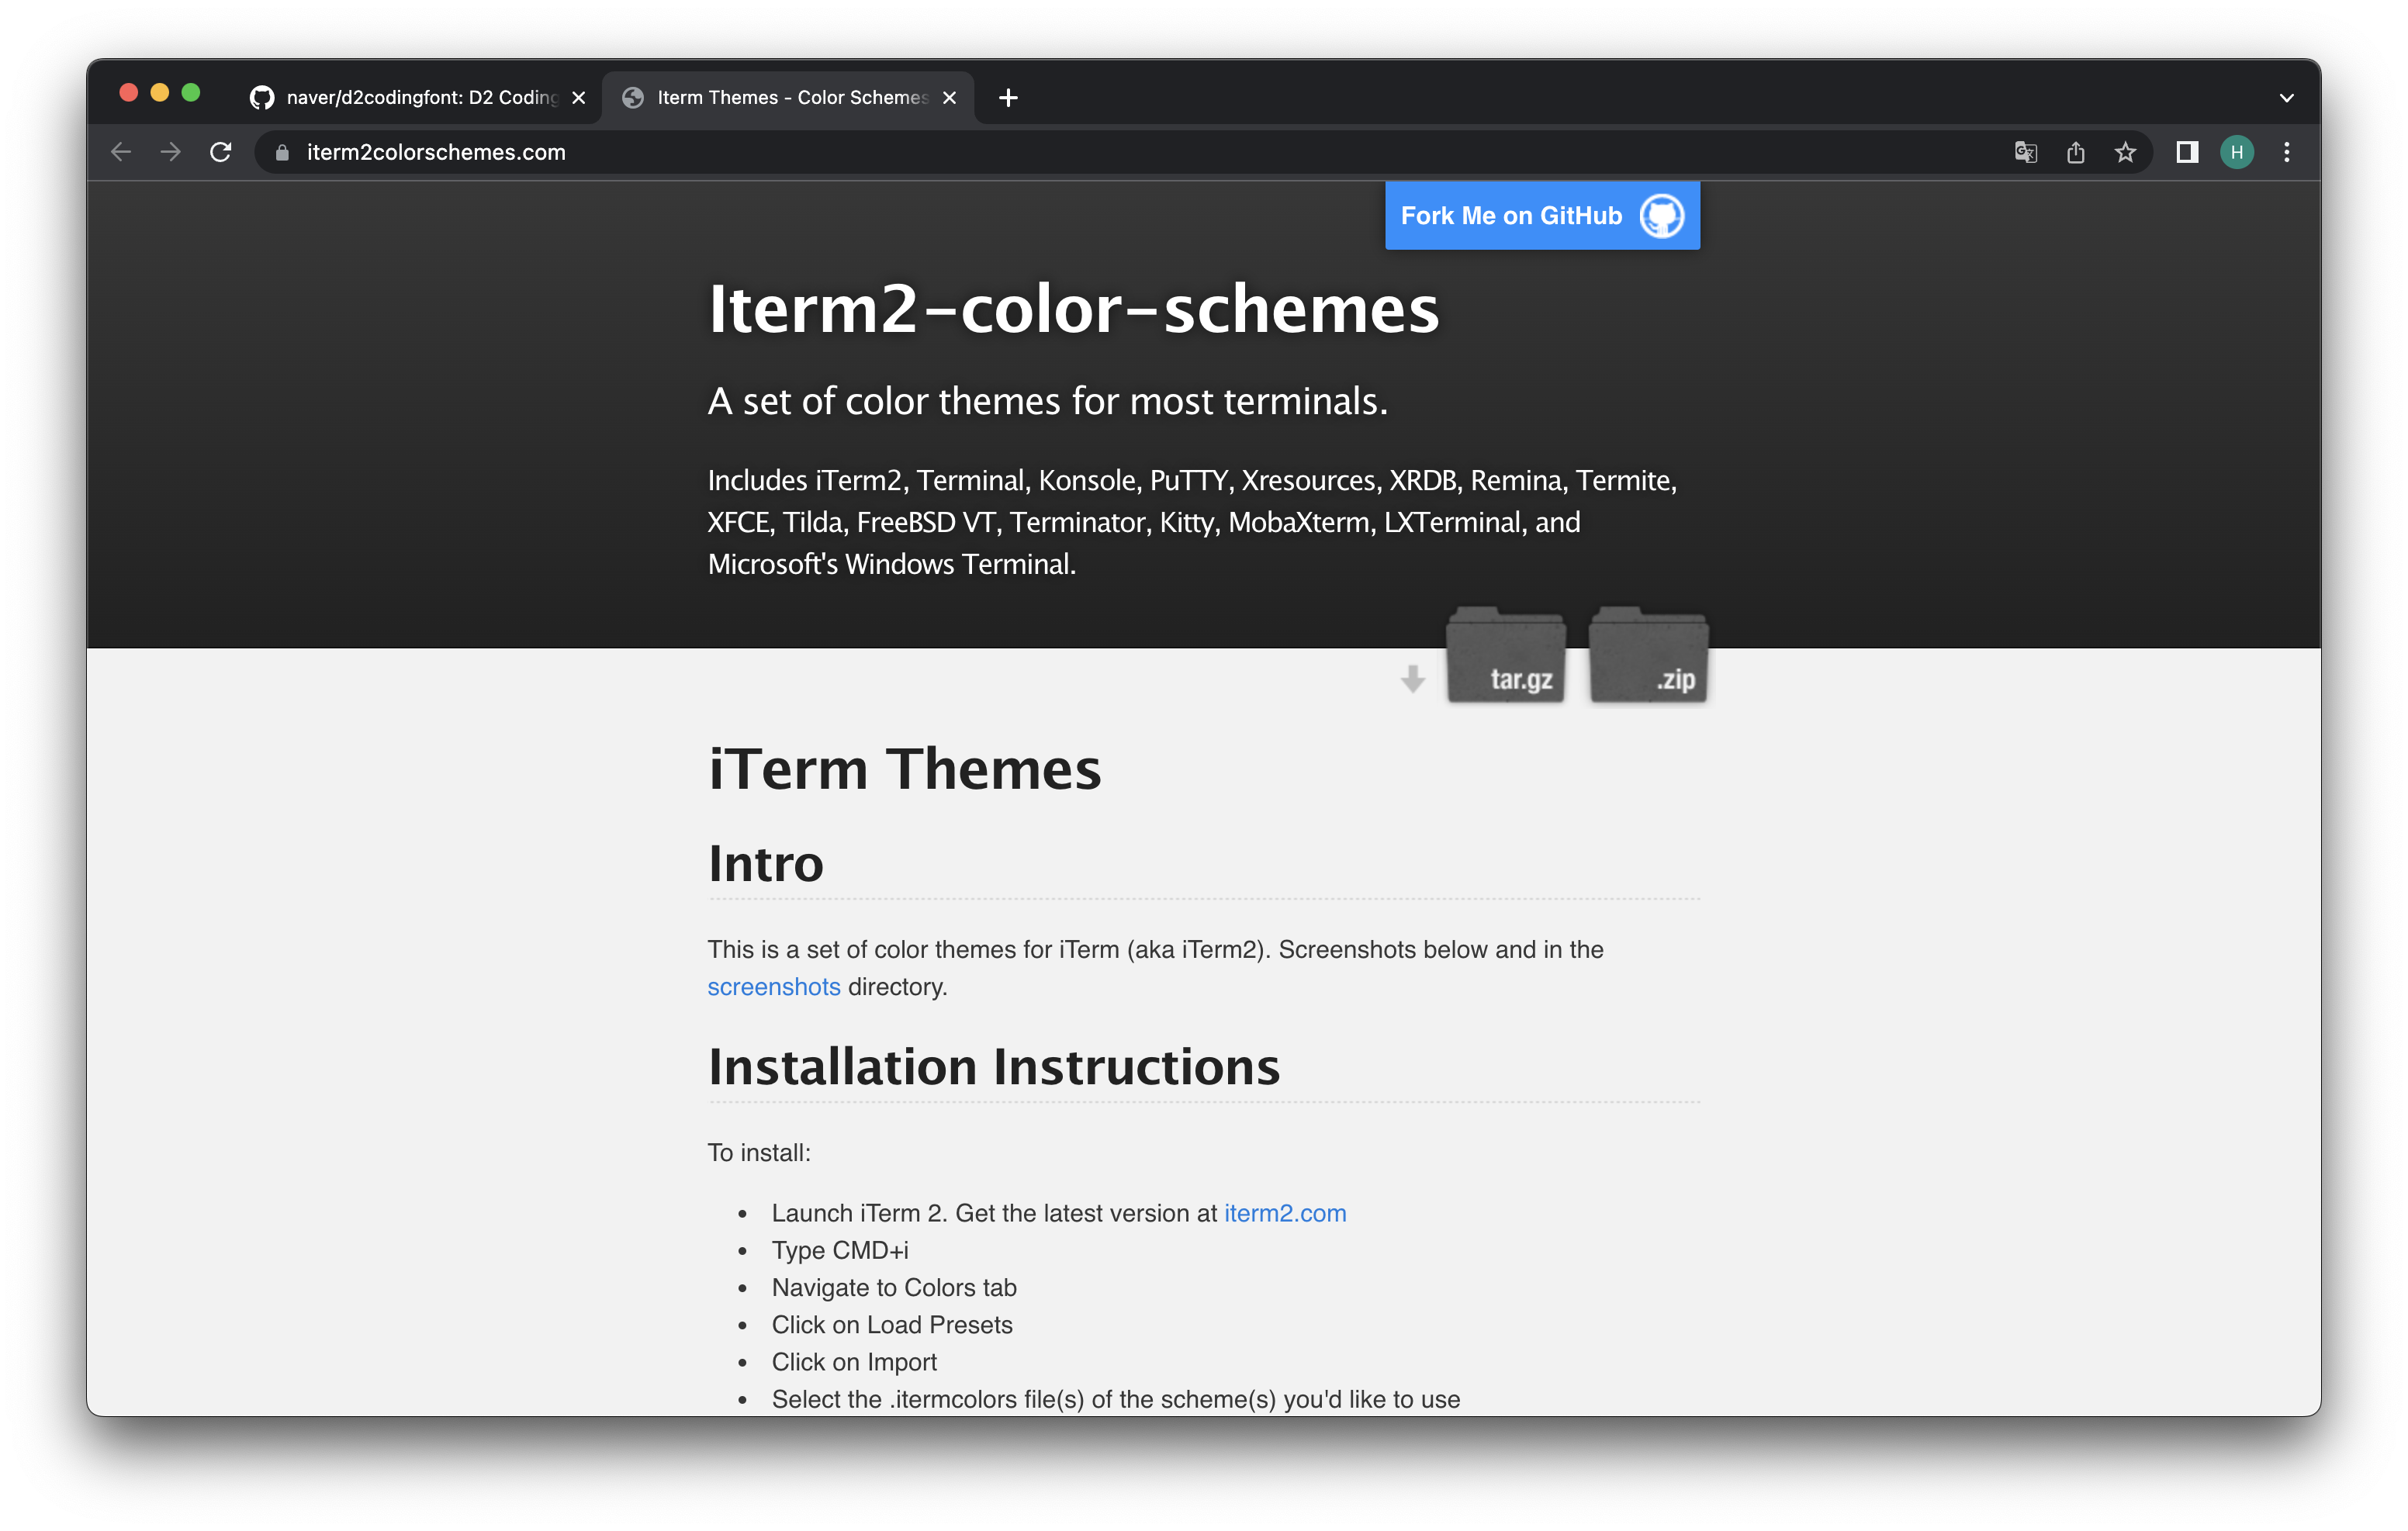Switch to the naver/d2codingfont tab

click(x=417, y=97)
